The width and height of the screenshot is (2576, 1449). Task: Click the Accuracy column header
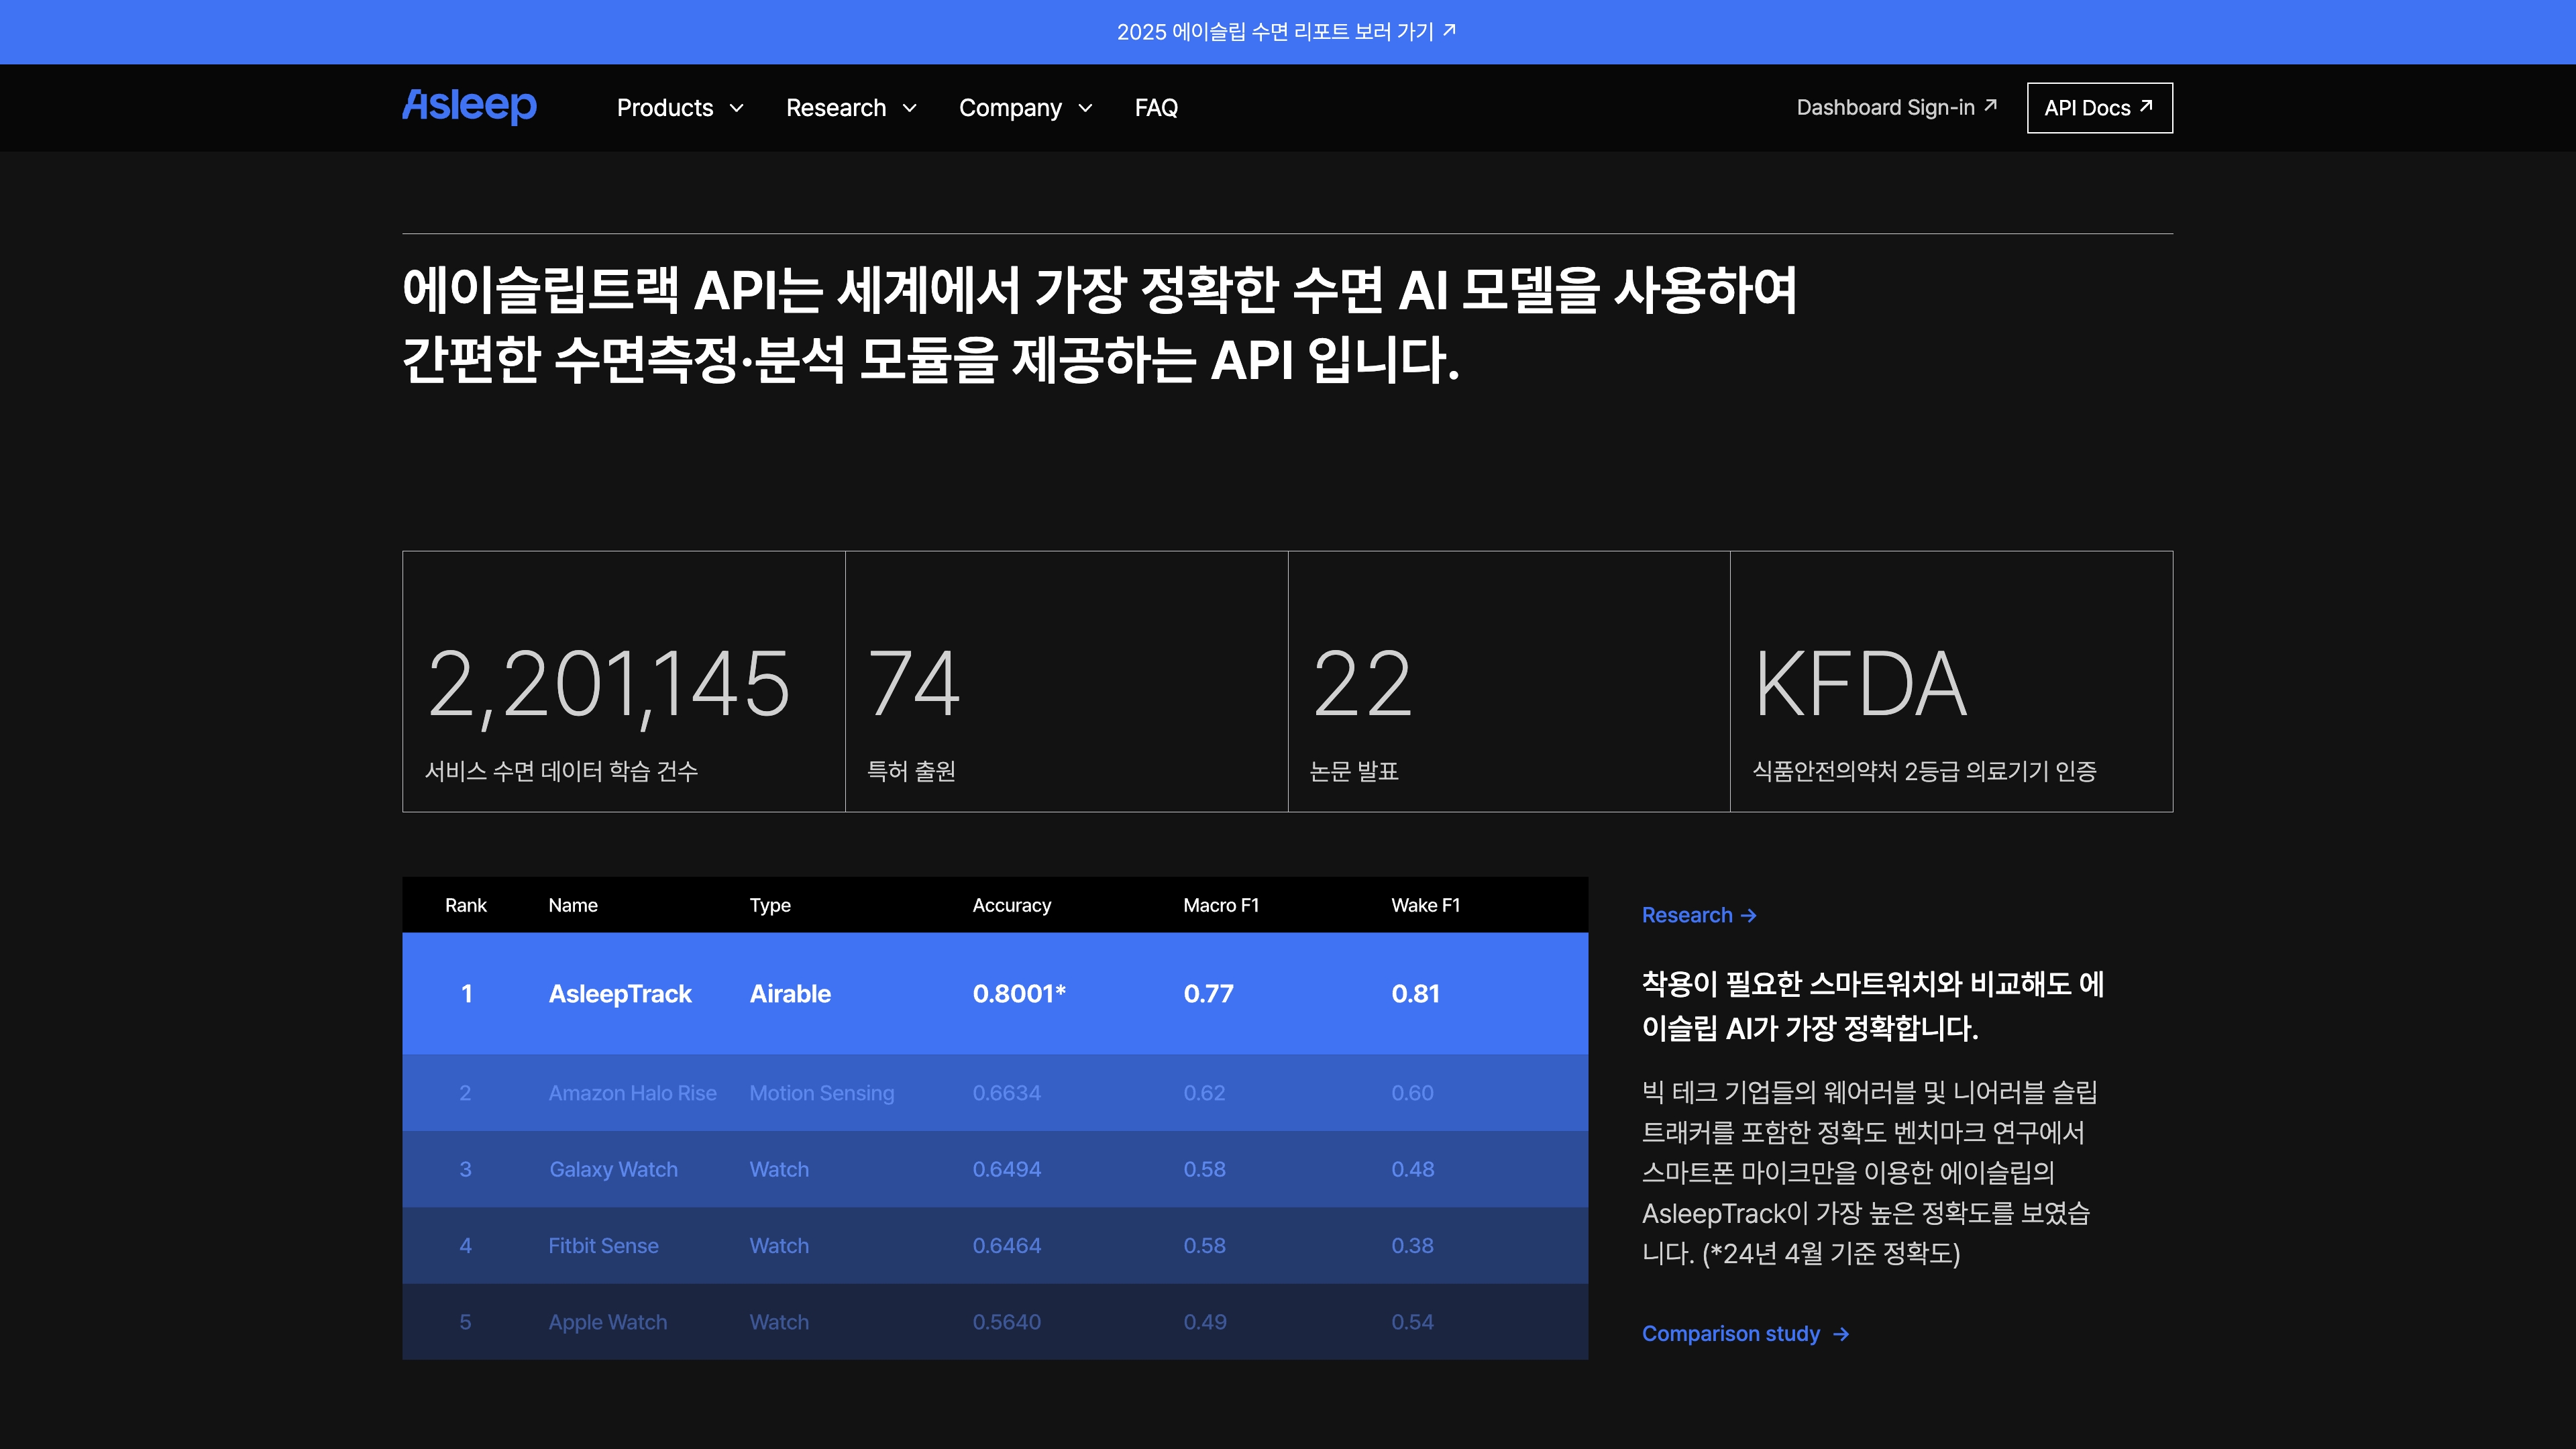click(x=1011, y=905)
